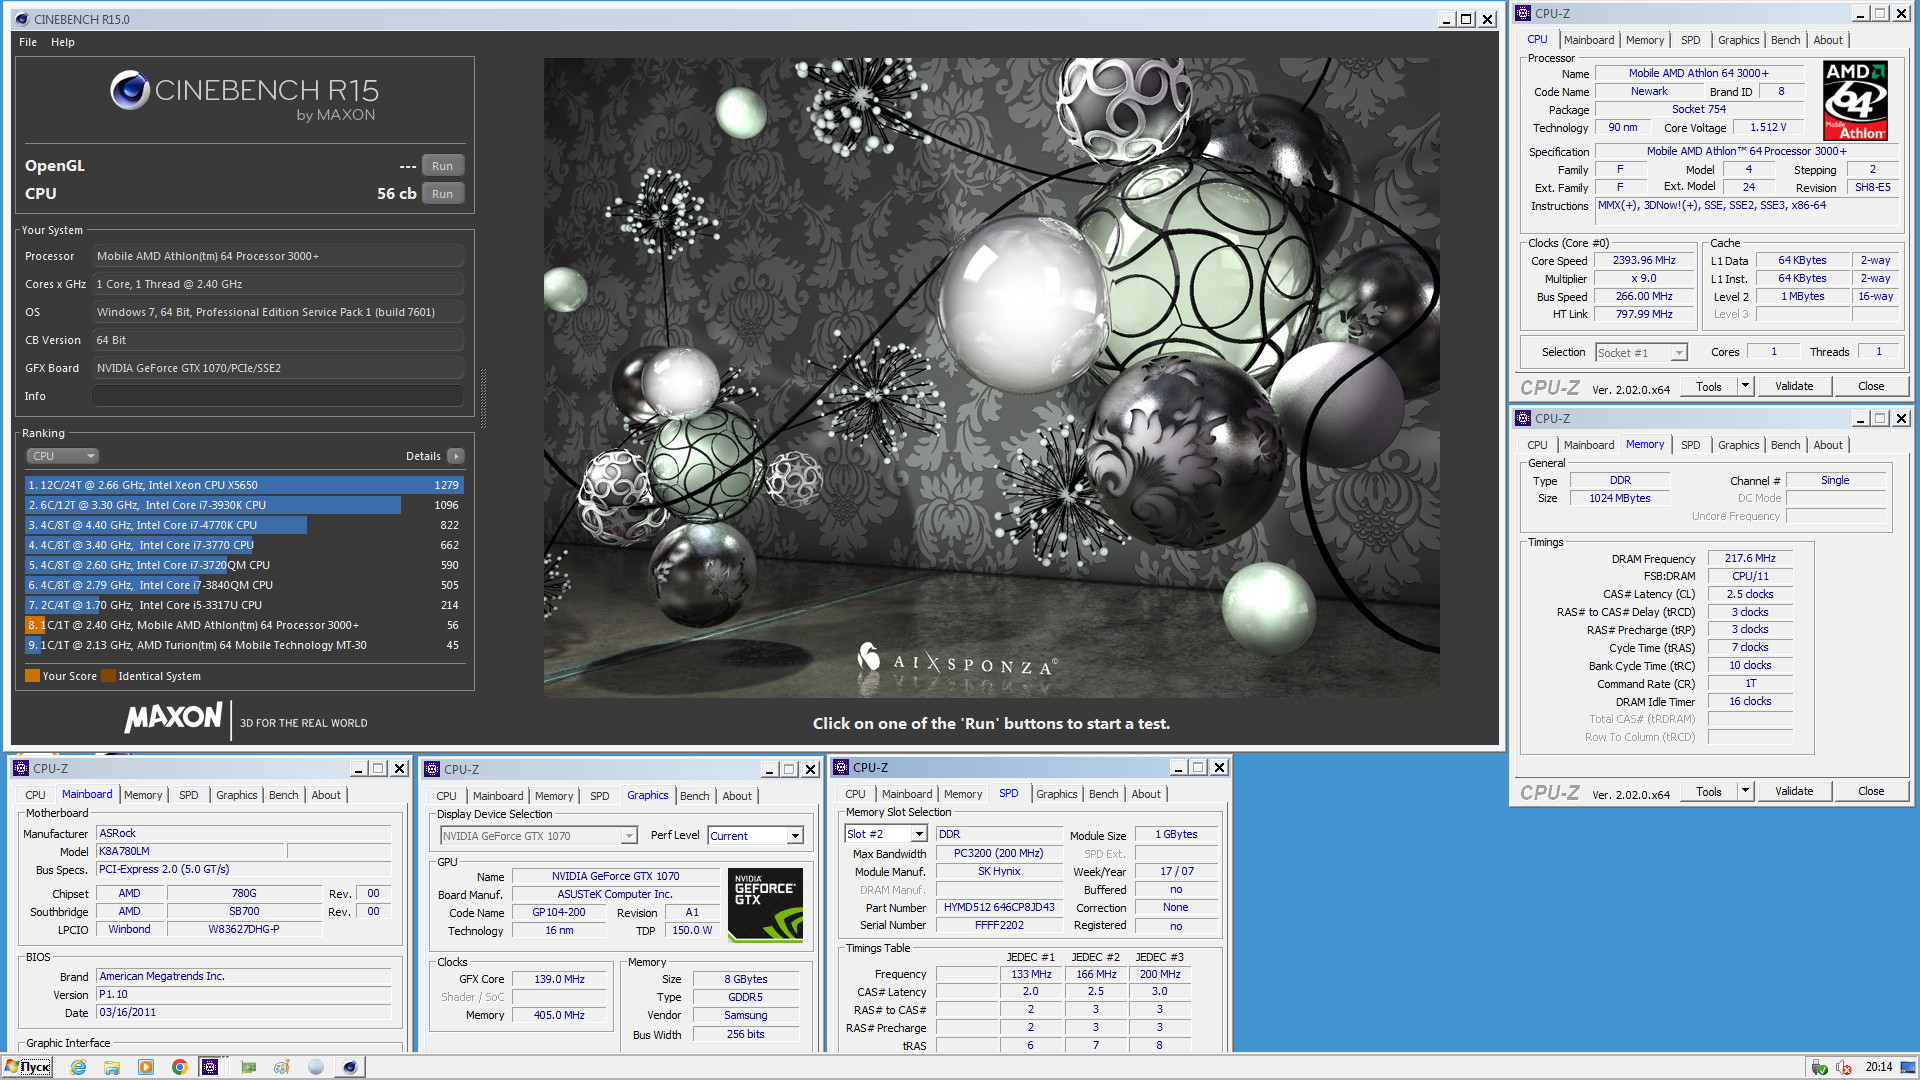Click the Details label in Ranking
The height and width of the screenshot is (1080, 1920).
click(x=423, y=456)
